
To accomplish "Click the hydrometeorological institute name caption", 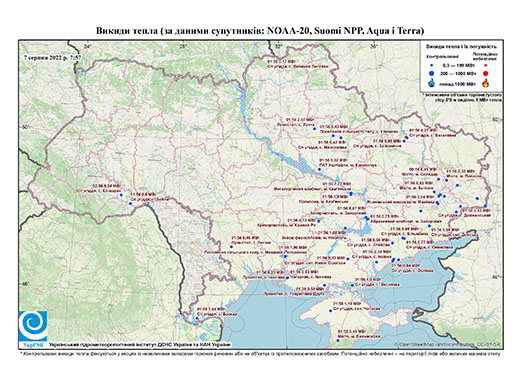I will point(139,345).
